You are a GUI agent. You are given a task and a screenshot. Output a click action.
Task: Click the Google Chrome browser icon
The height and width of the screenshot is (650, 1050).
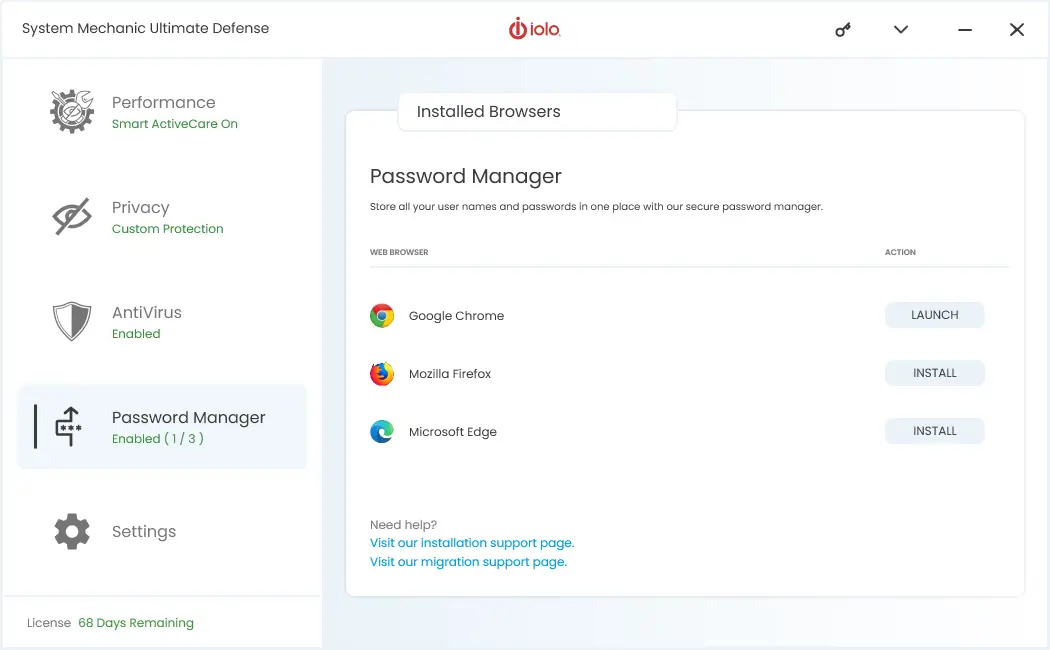pos(382,315)
